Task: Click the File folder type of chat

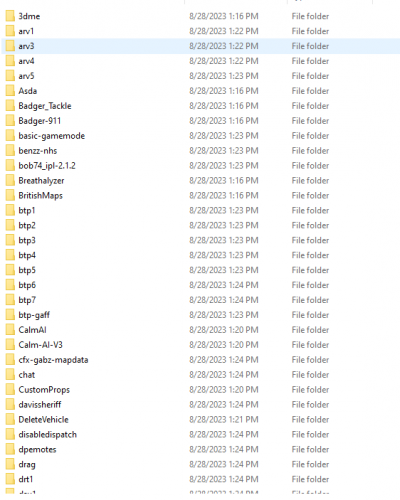Action: tap(310, 375)
